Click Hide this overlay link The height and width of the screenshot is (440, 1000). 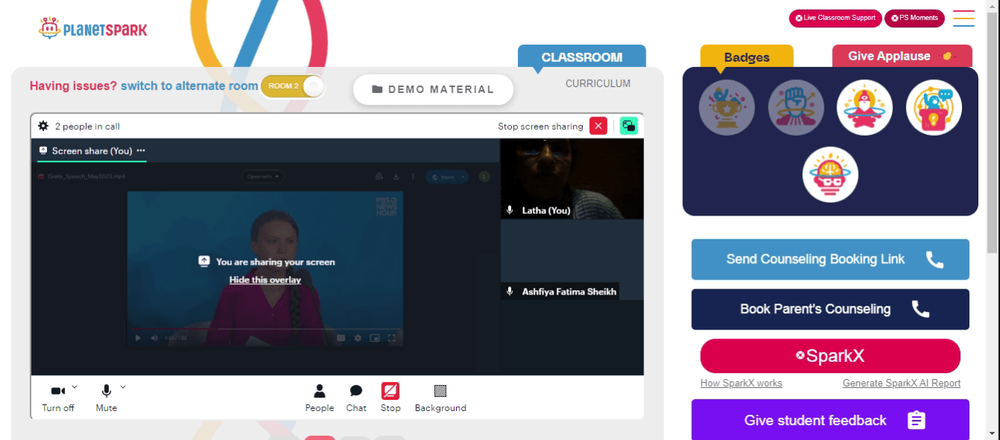(x=265, y=280)
